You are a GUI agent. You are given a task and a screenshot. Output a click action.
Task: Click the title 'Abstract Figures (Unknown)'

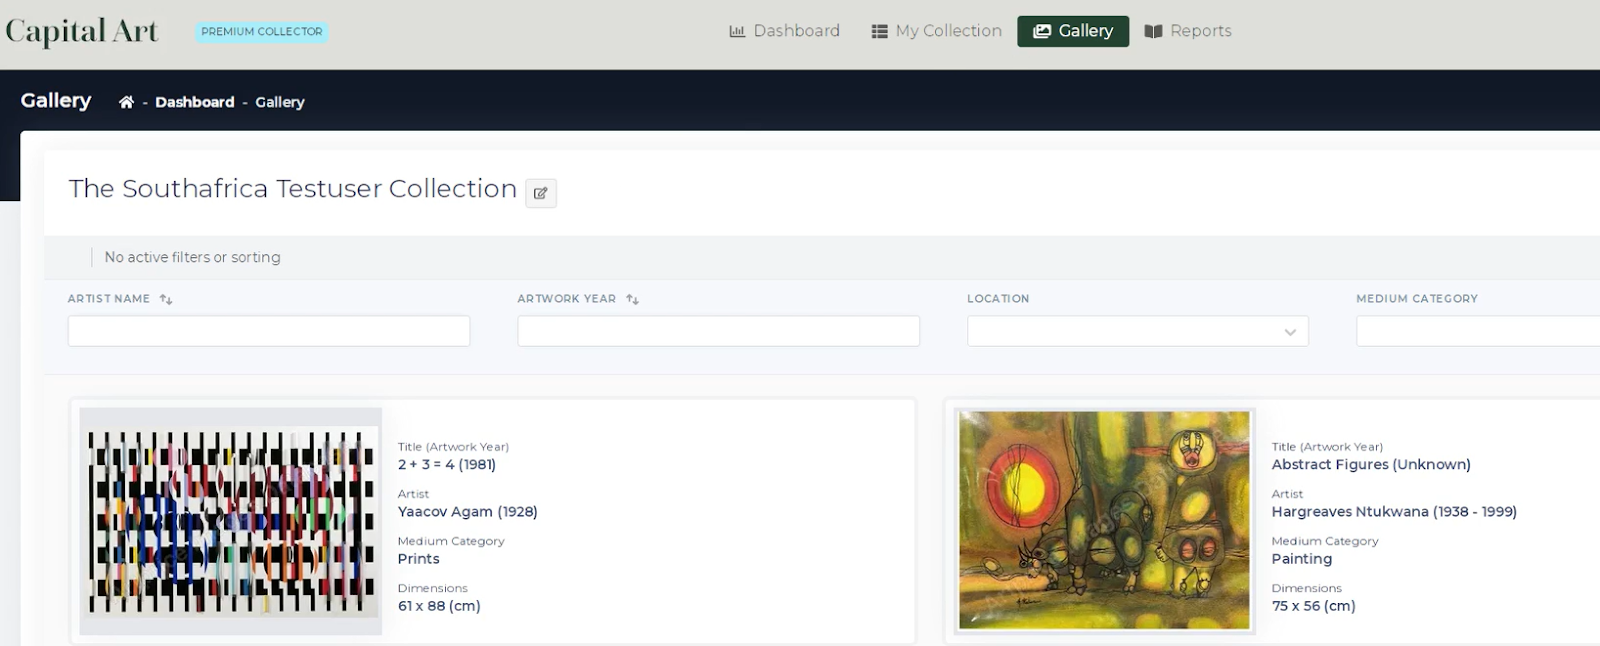tap(1371, 464)
